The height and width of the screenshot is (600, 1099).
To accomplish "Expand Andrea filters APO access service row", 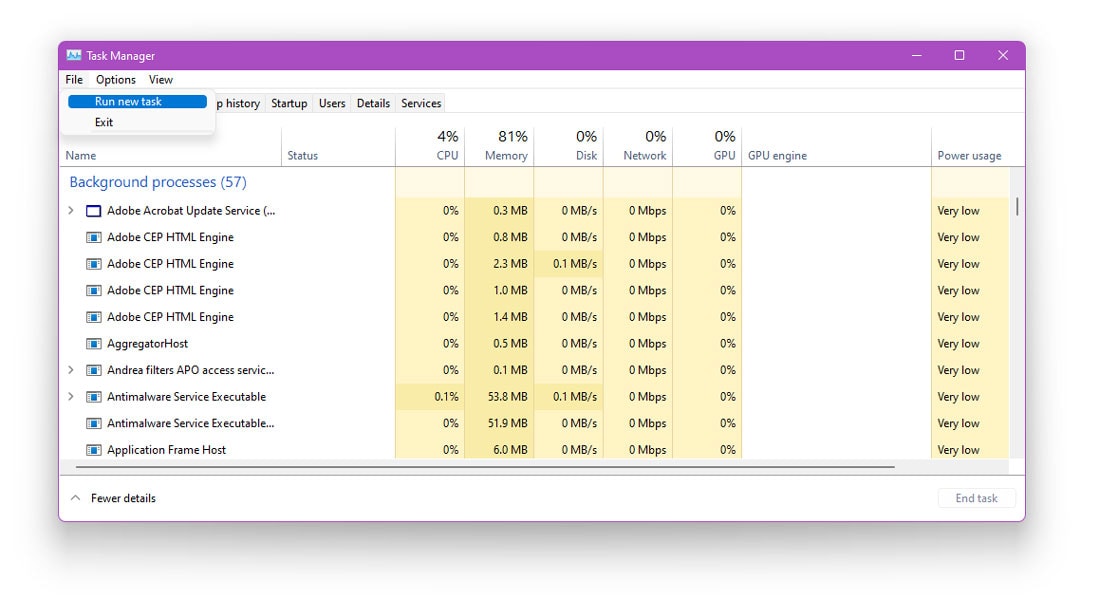I will [71, 370].
